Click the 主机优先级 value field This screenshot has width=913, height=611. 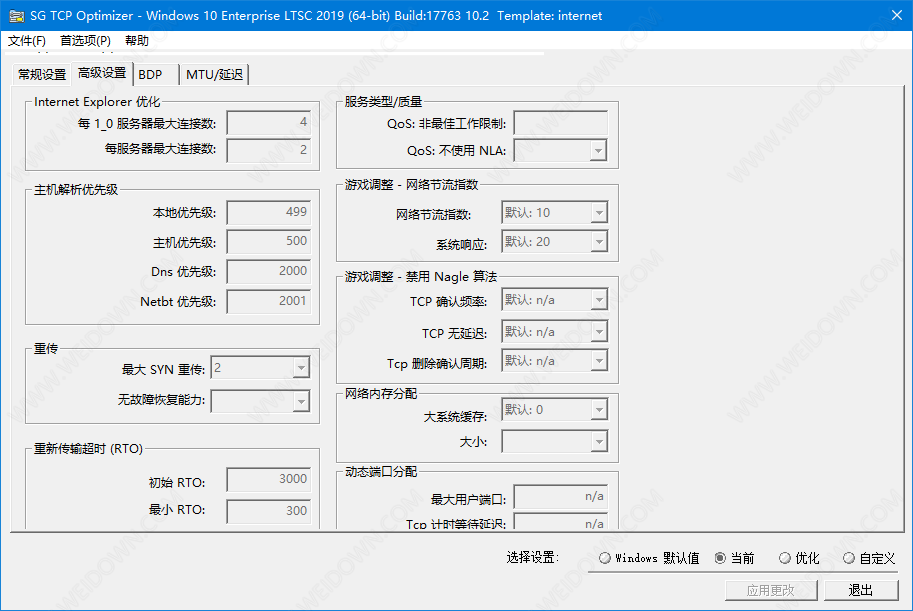(x=269, y=242)
